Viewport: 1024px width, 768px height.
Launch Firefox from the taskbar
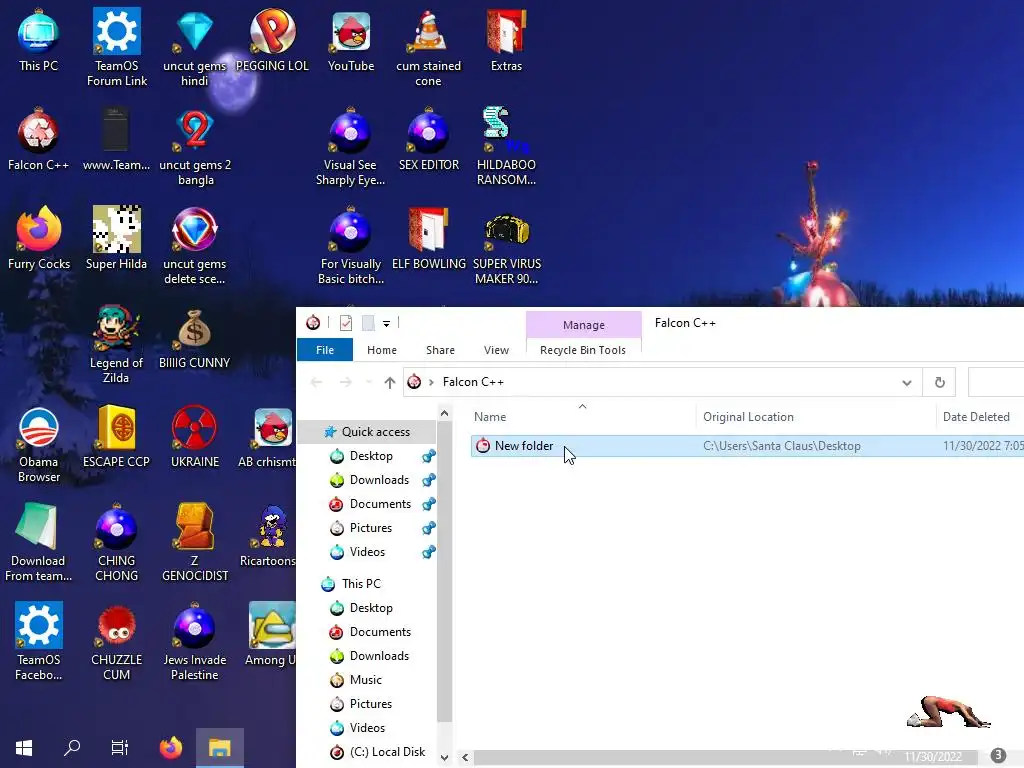(171, 748)
